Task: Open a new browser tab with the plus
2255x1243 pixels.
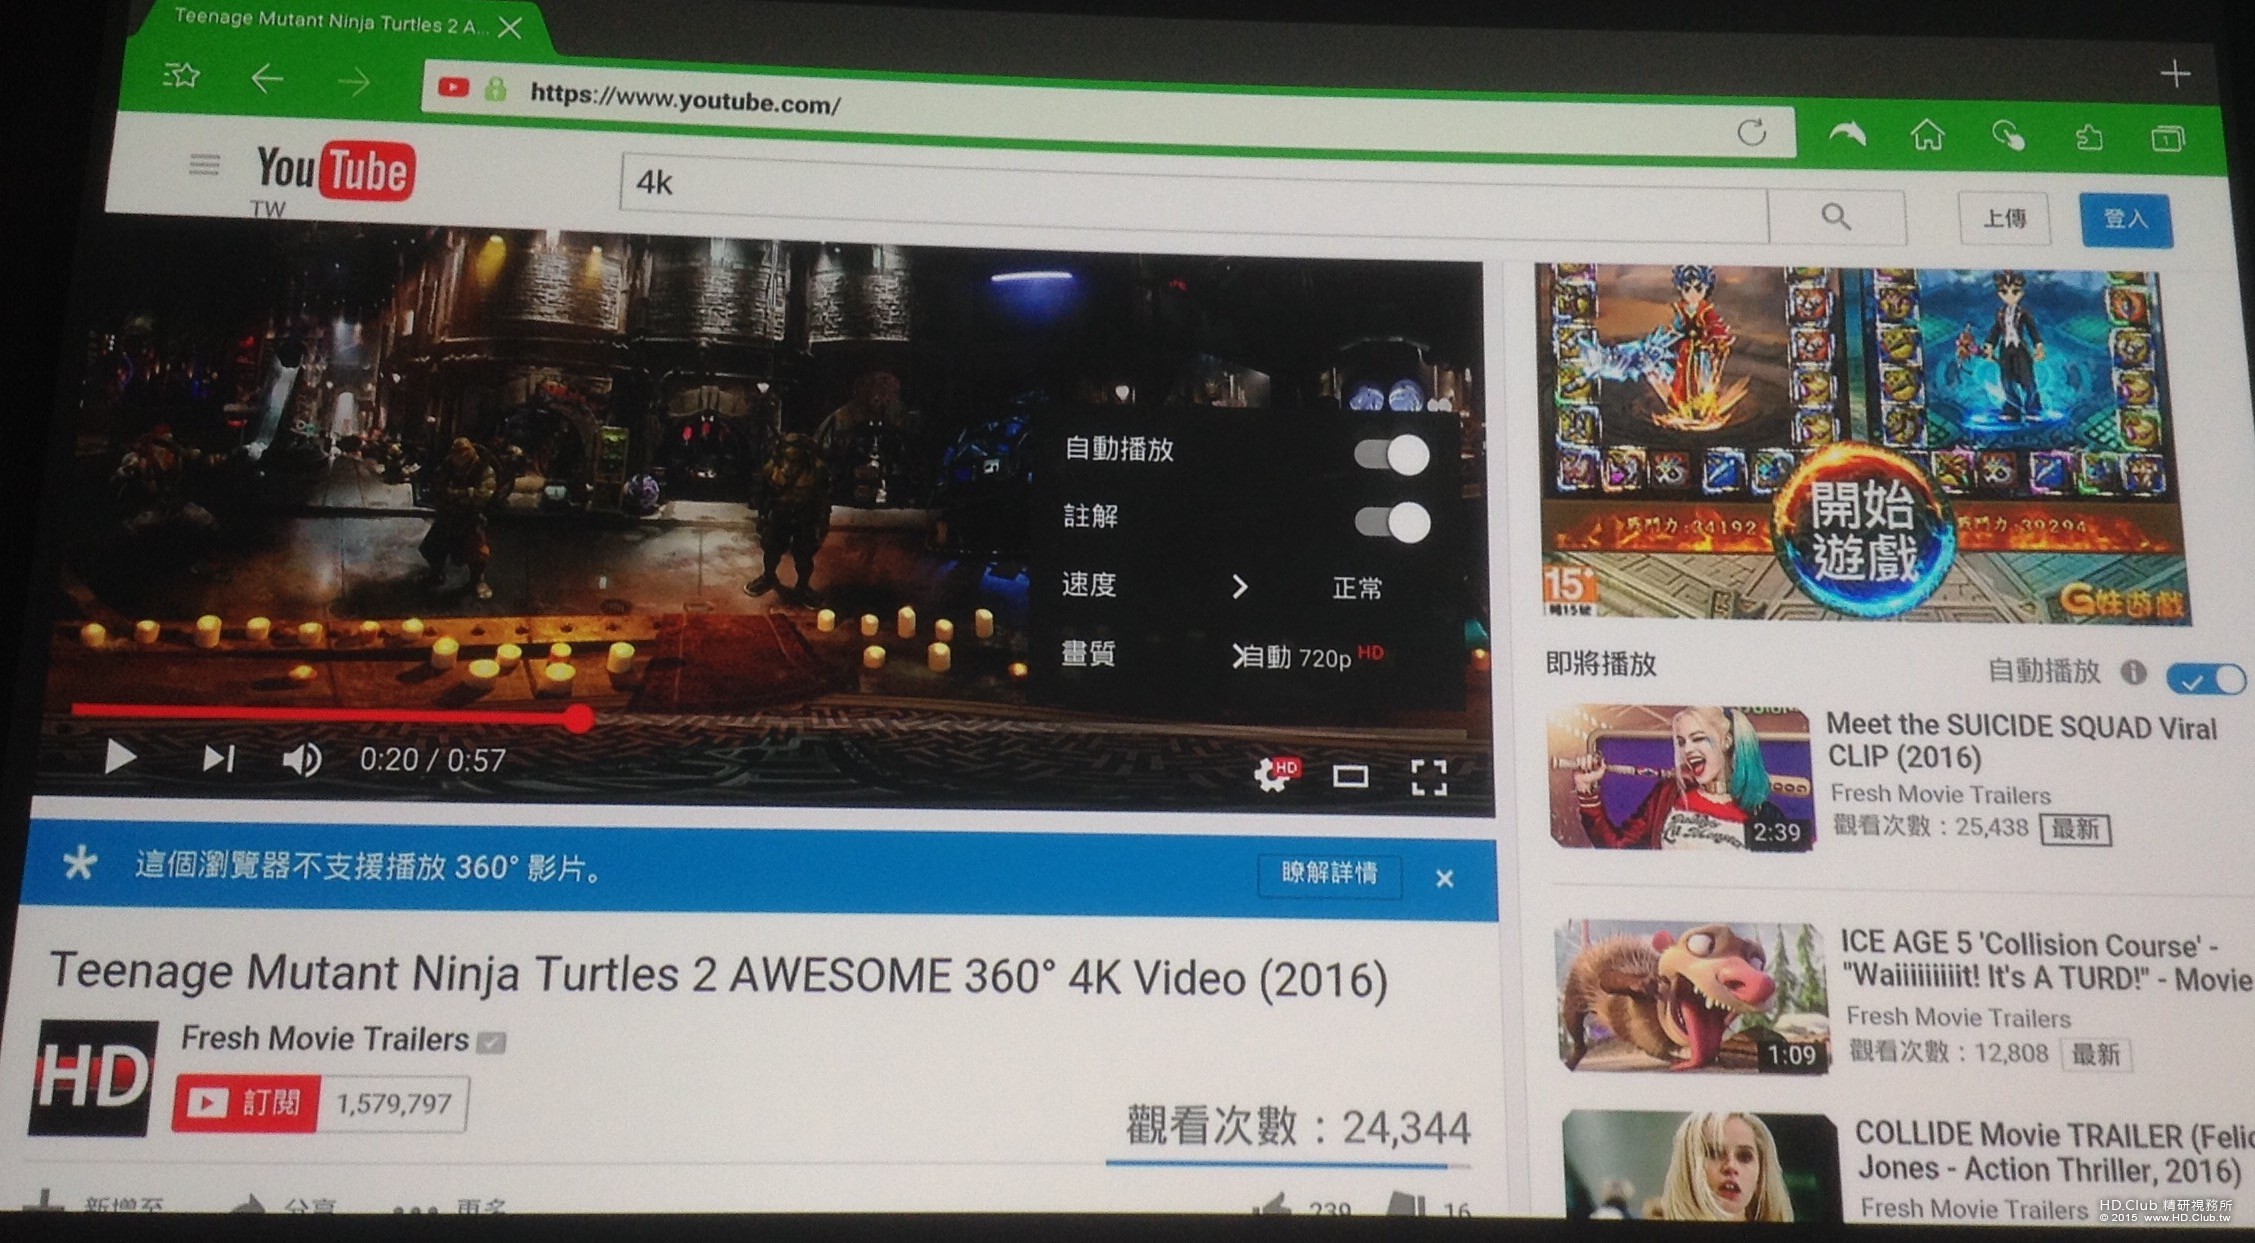Action: pyautogui.click(x=2175, y=73)
